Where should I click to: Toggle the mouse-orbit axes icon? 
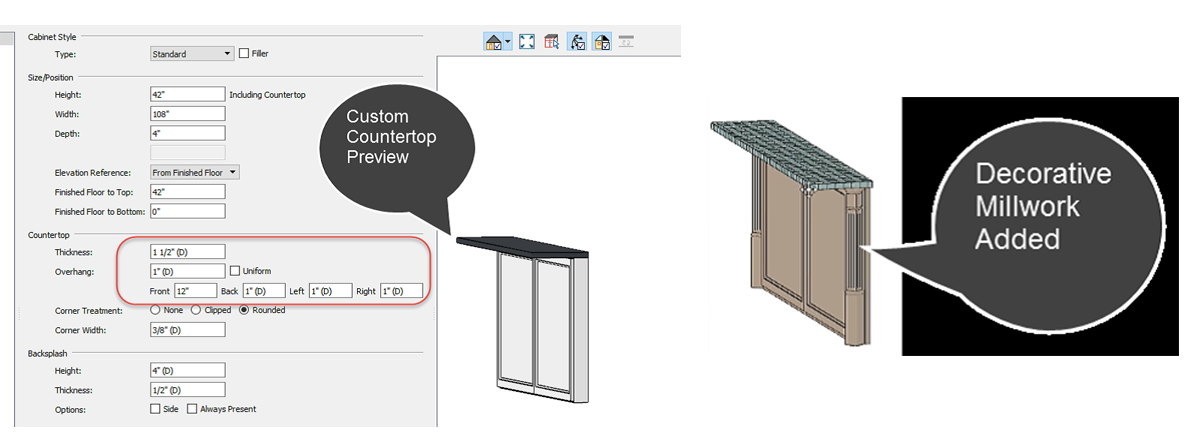(x=578, y=42)
